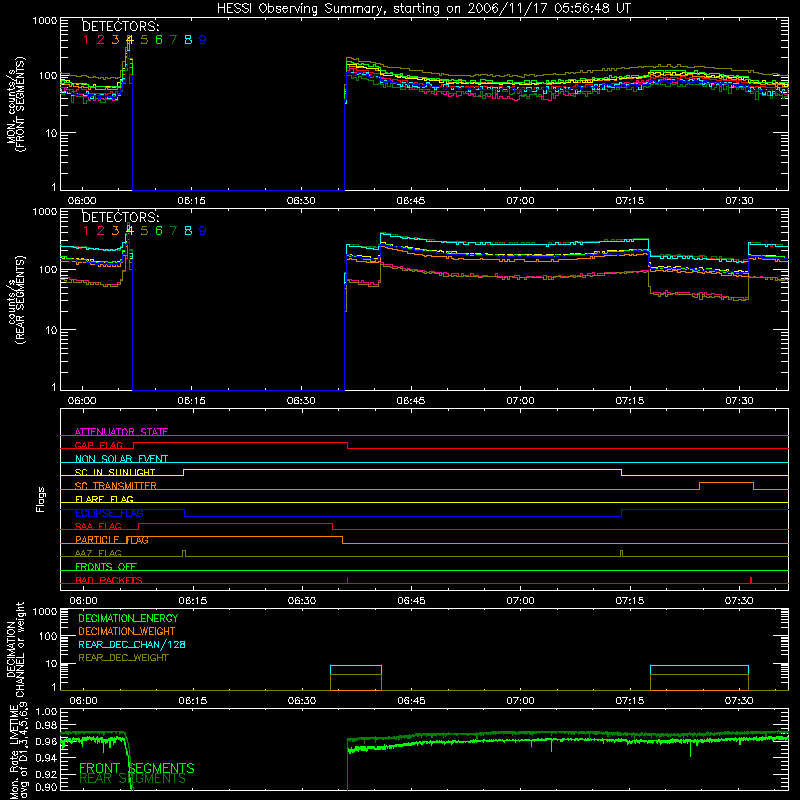
Task: Click the SAA_FLAG label
Action: pos(98,526)
